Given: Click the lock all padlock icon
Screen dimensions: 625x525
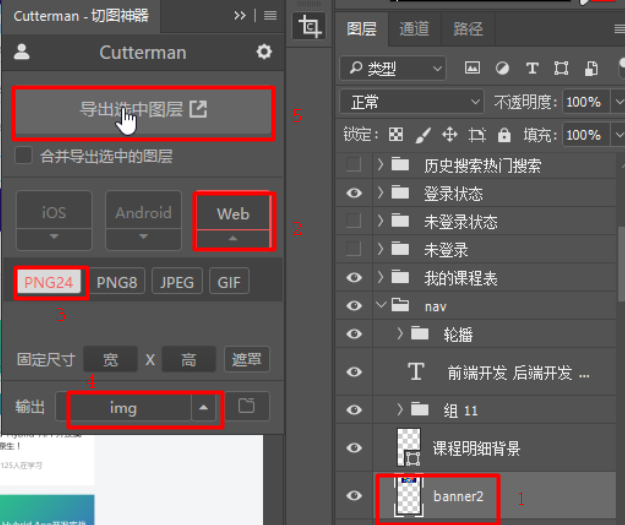Looking at the screenshot, I should tap(503, 134).
